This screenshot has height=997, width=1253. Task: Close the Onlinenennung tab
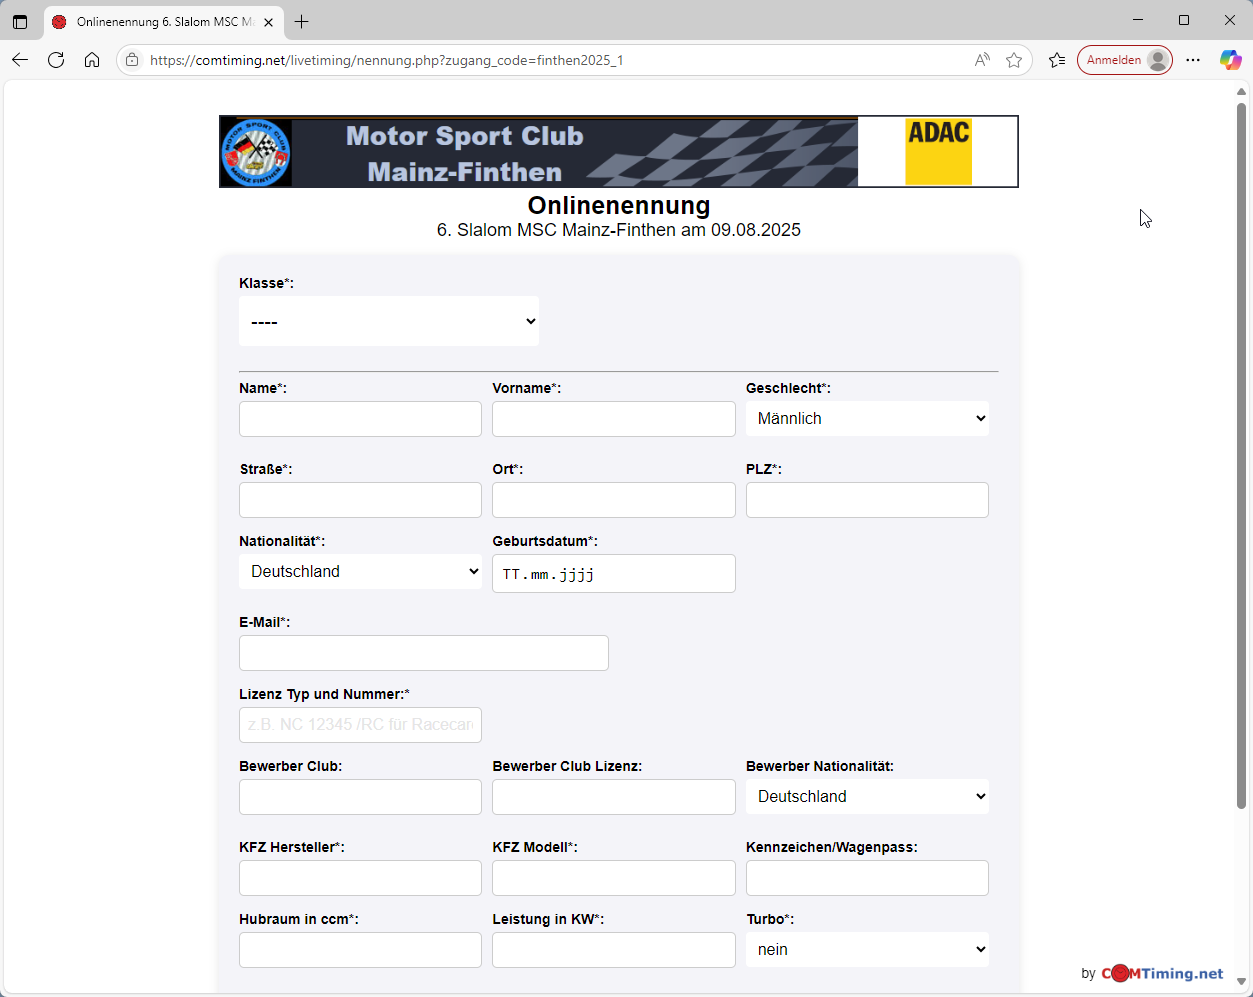[x=268, y=22]
